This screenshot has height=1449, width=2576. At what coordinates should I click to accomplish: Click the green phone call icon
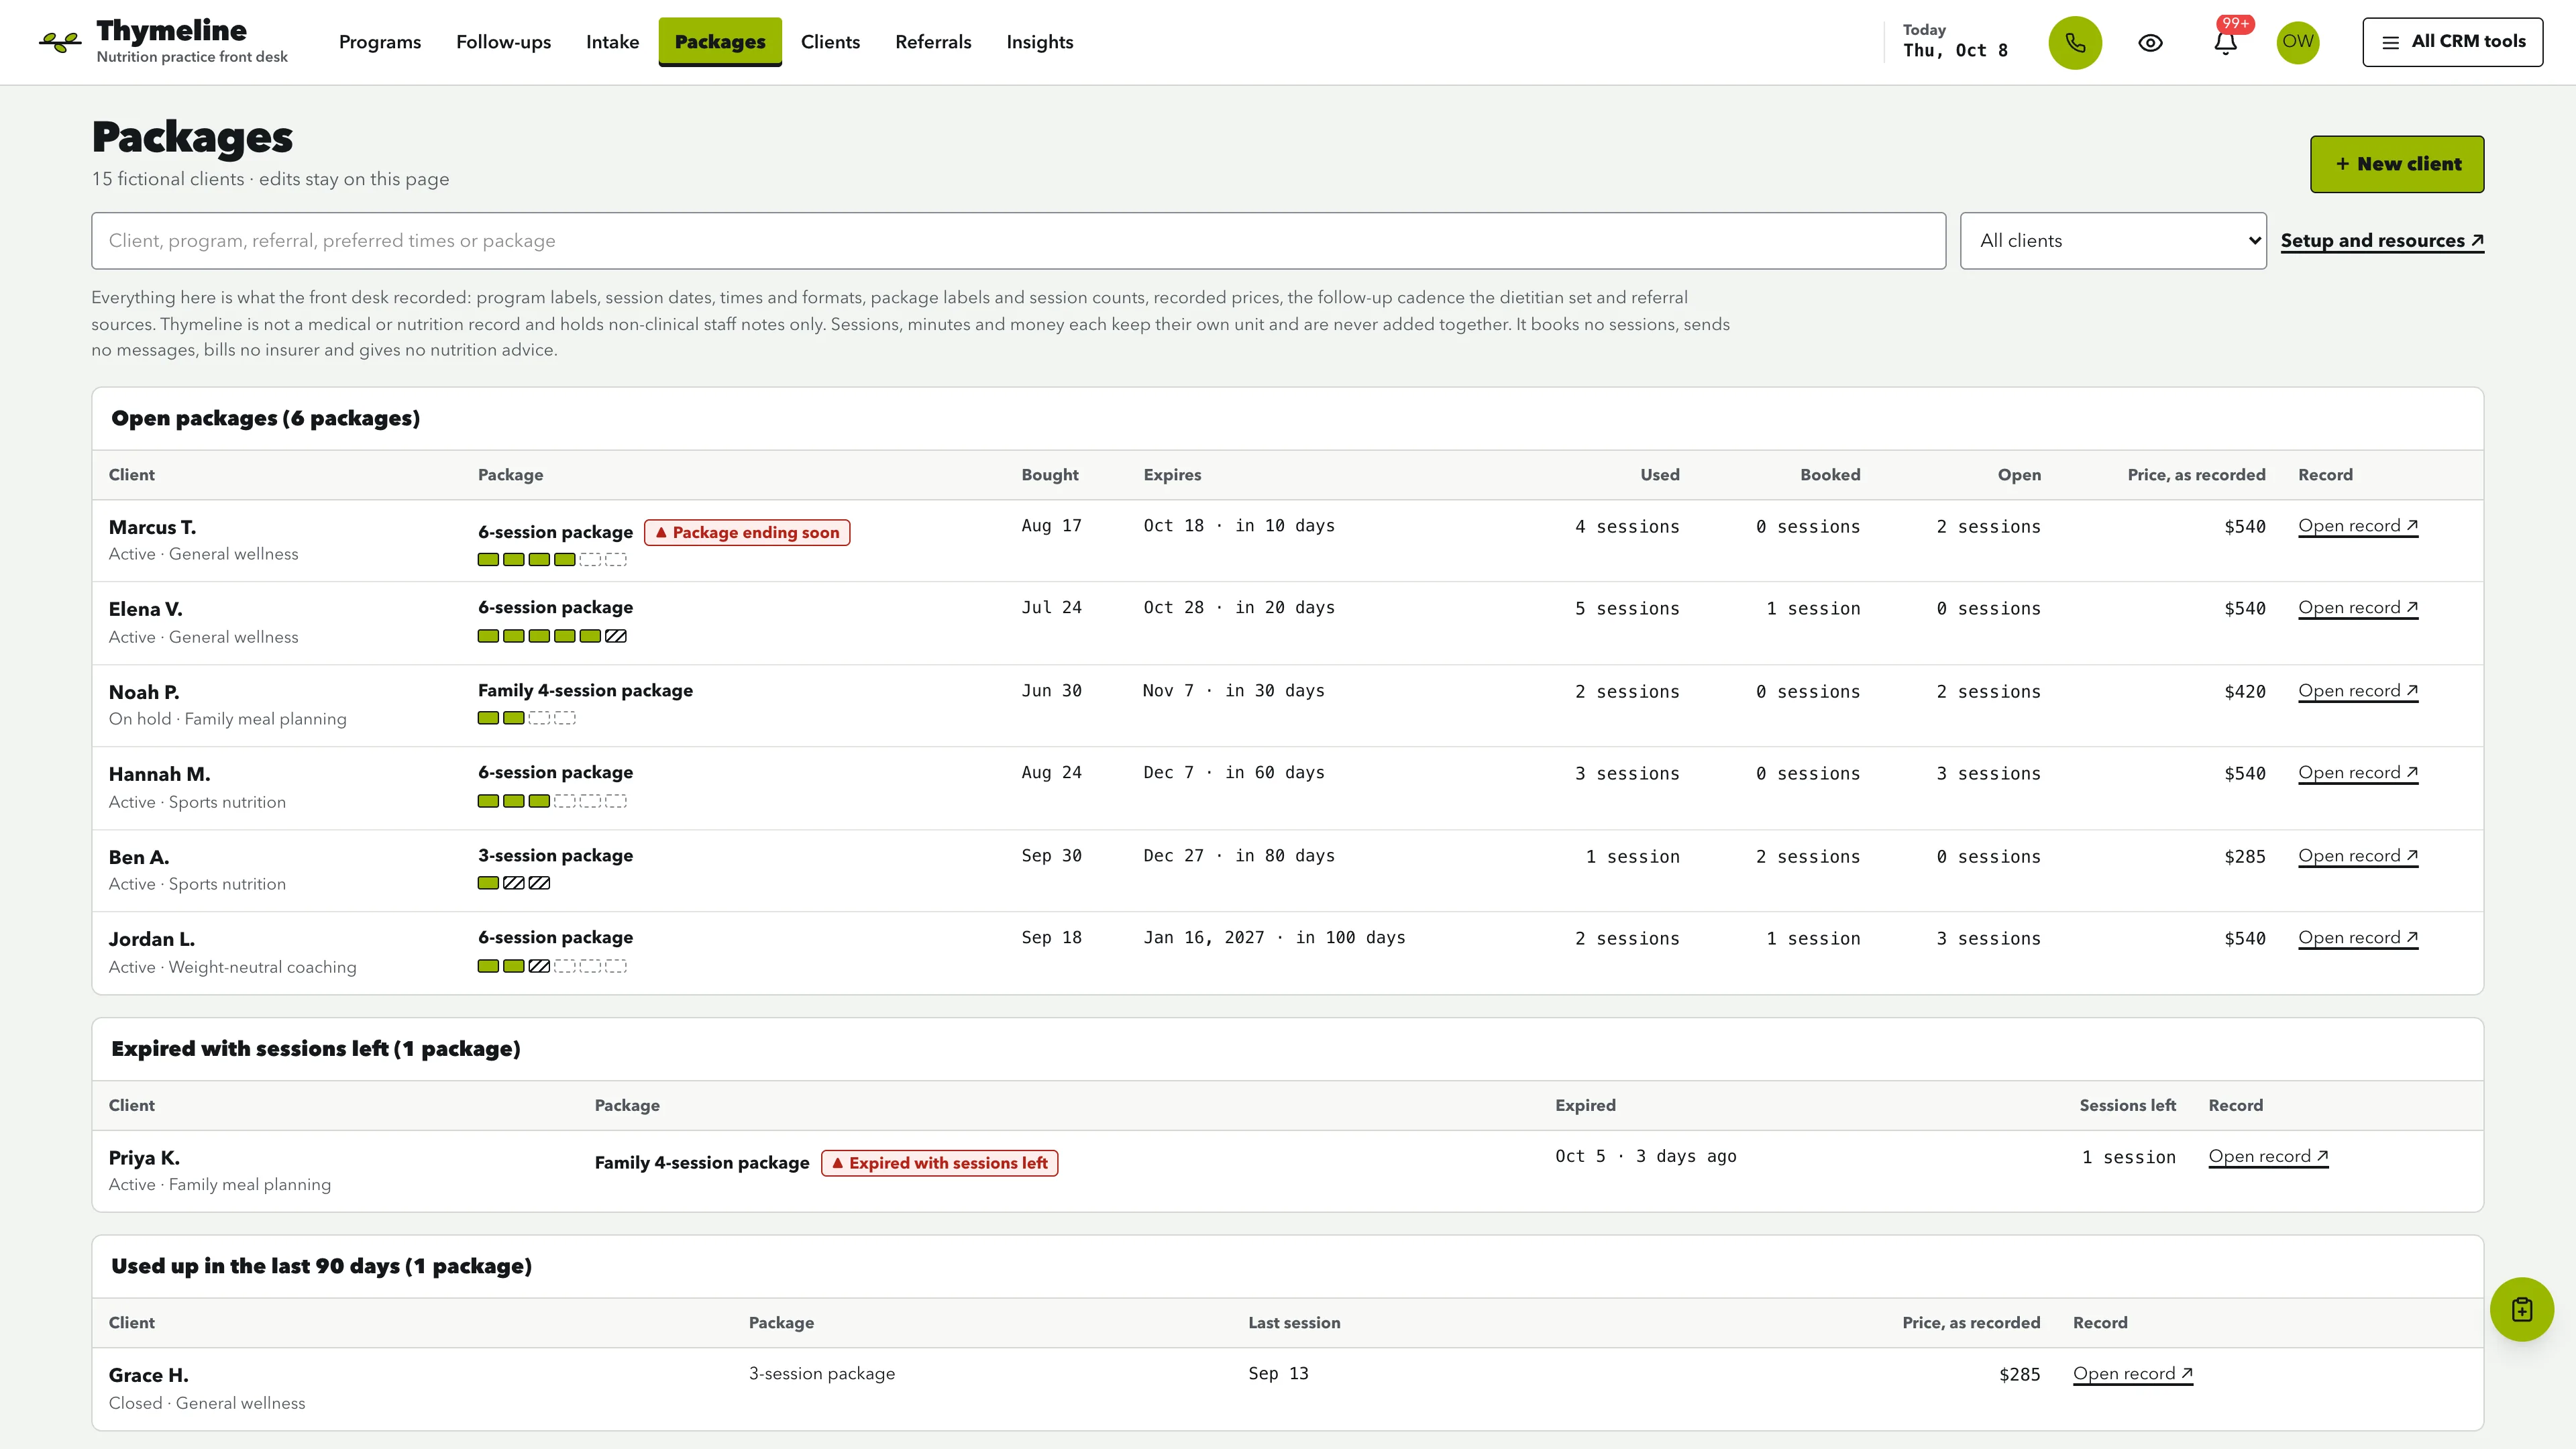point(2075,42)
